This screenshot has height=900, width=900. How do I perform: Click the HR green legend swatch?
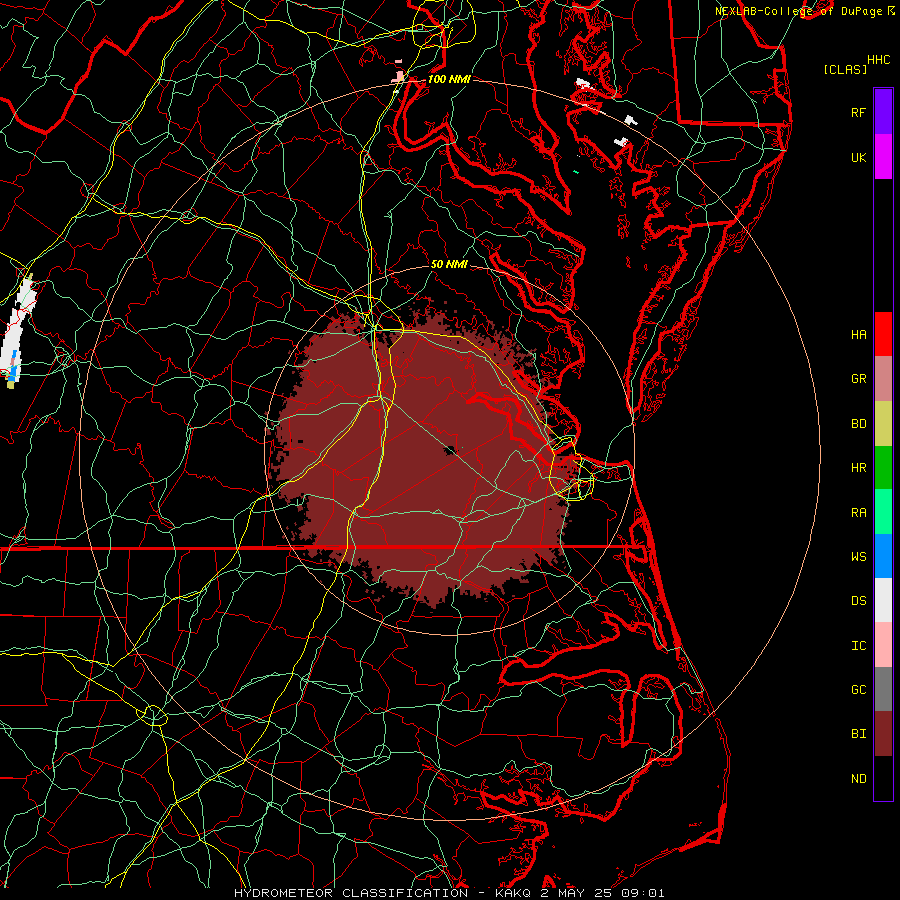(x=883, y=467)
